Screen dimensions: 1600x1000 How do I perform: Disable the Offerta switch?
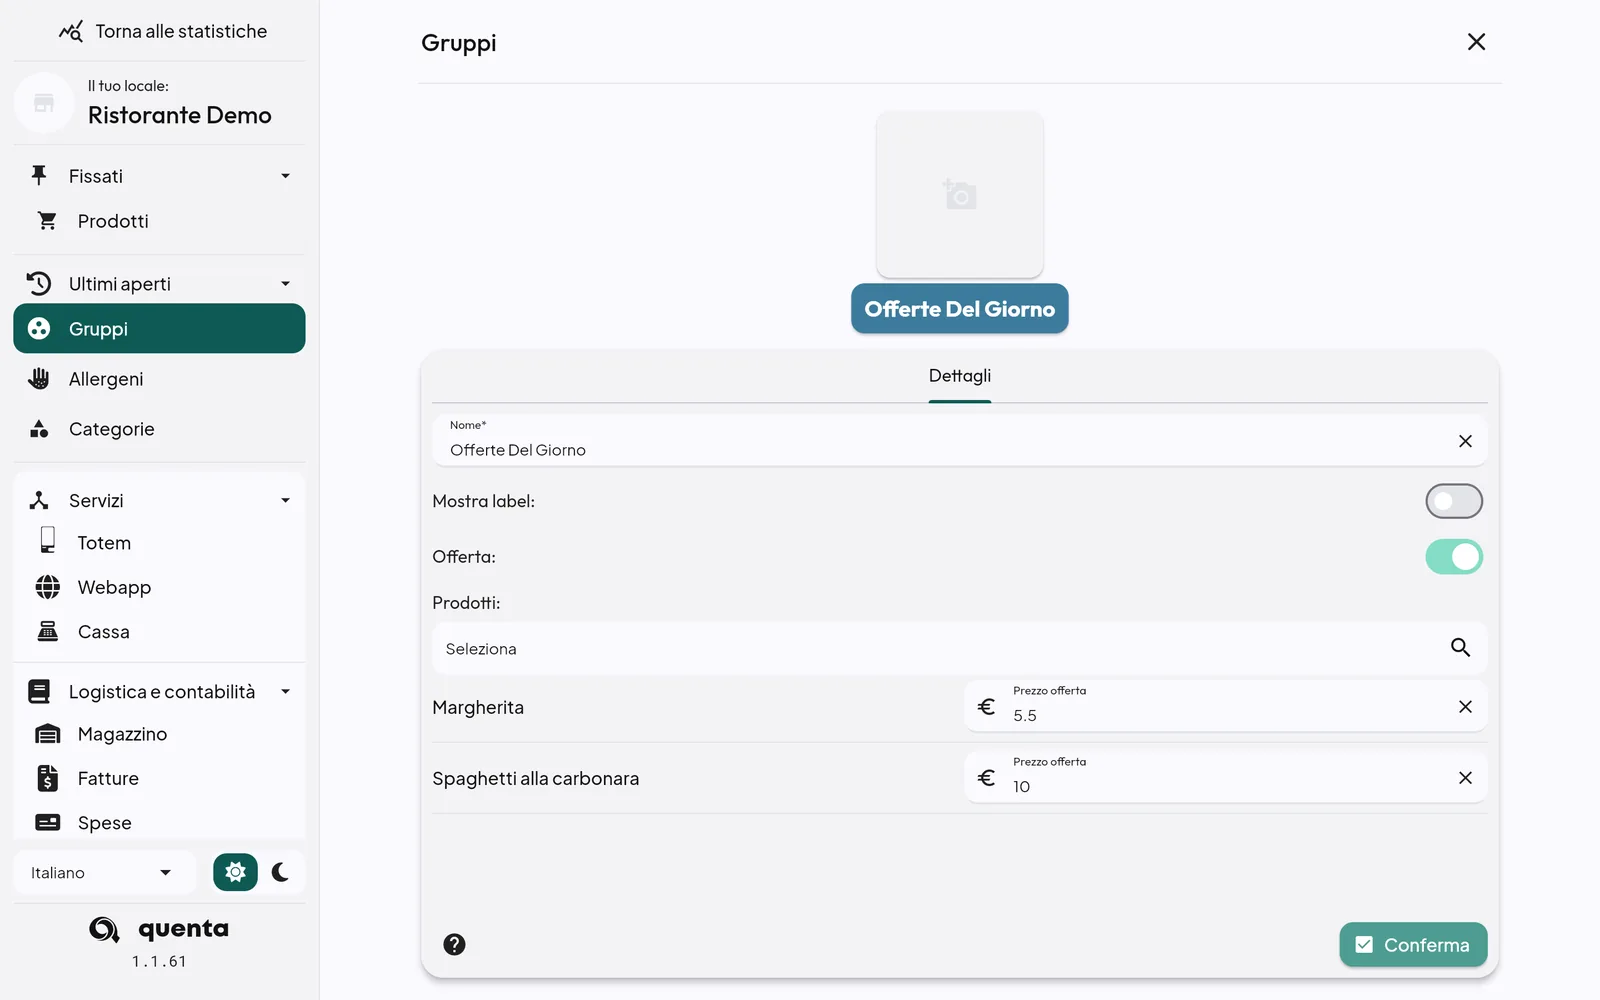1454,557
